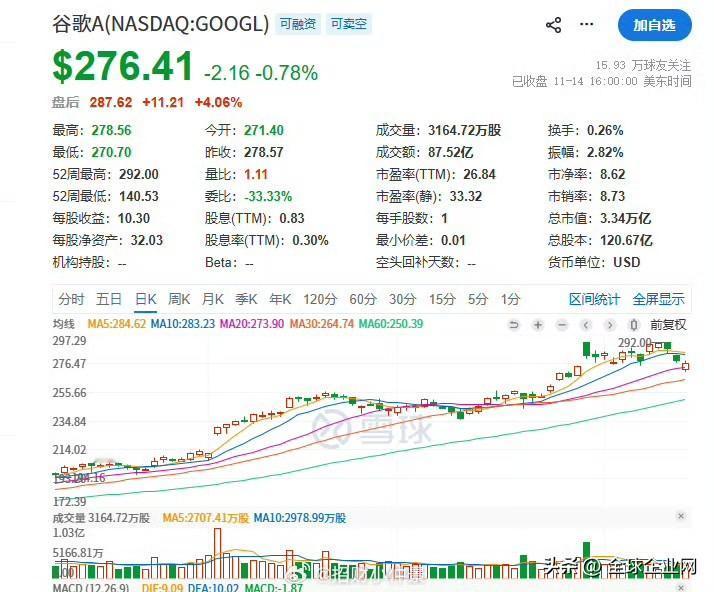This screenshot has height=592, width=714.
Task: Click the volume MA5:2707.41万股 label
Action: tap(206, 518)
